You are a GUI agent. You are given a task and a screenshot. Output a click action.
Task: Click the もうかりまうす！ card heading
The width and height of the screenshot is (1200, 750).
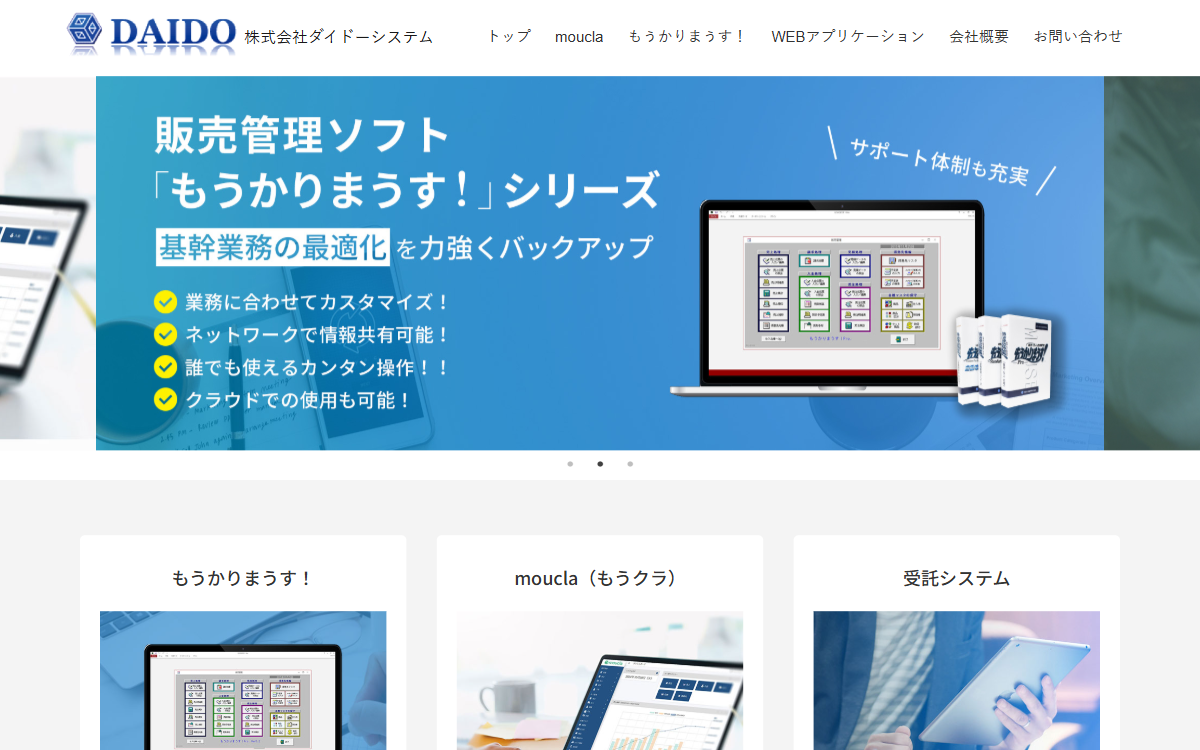point(243,578)
